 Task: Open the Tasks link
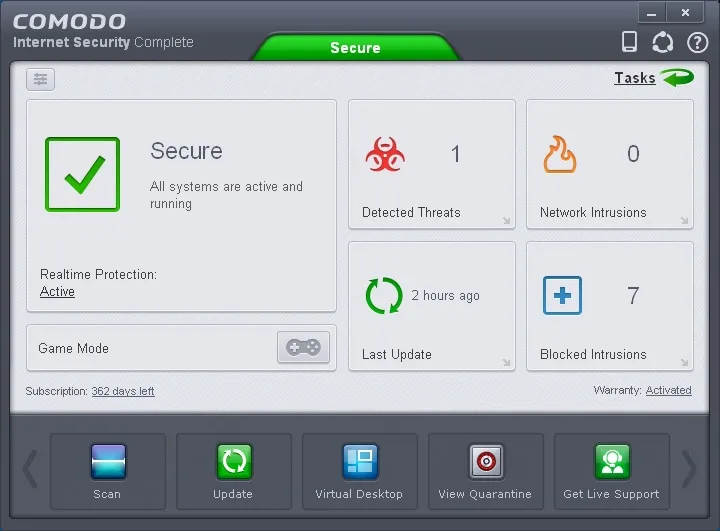[635, 78]
